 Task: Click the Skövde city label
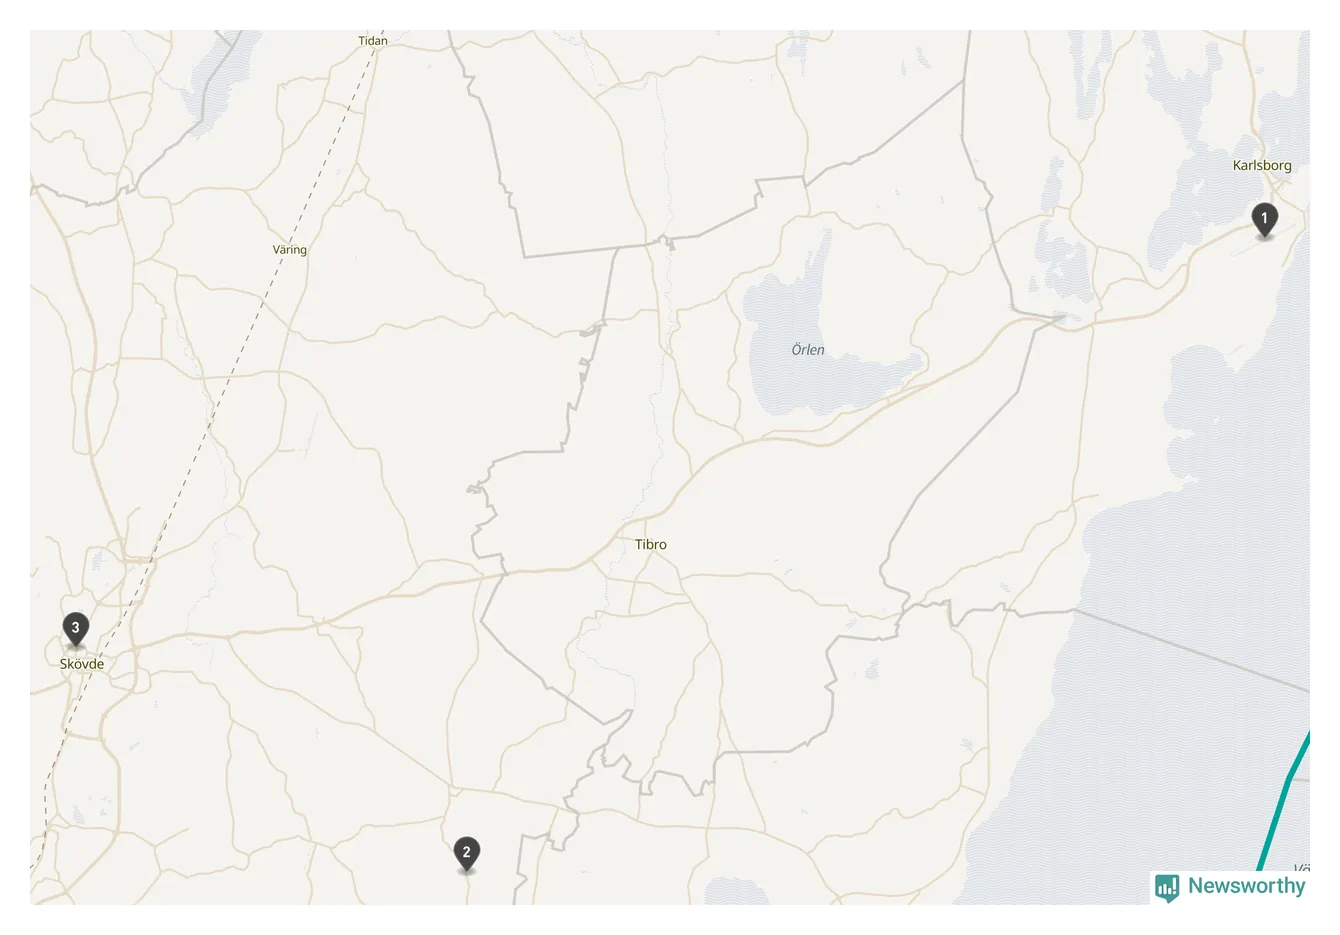coord(82,664)
